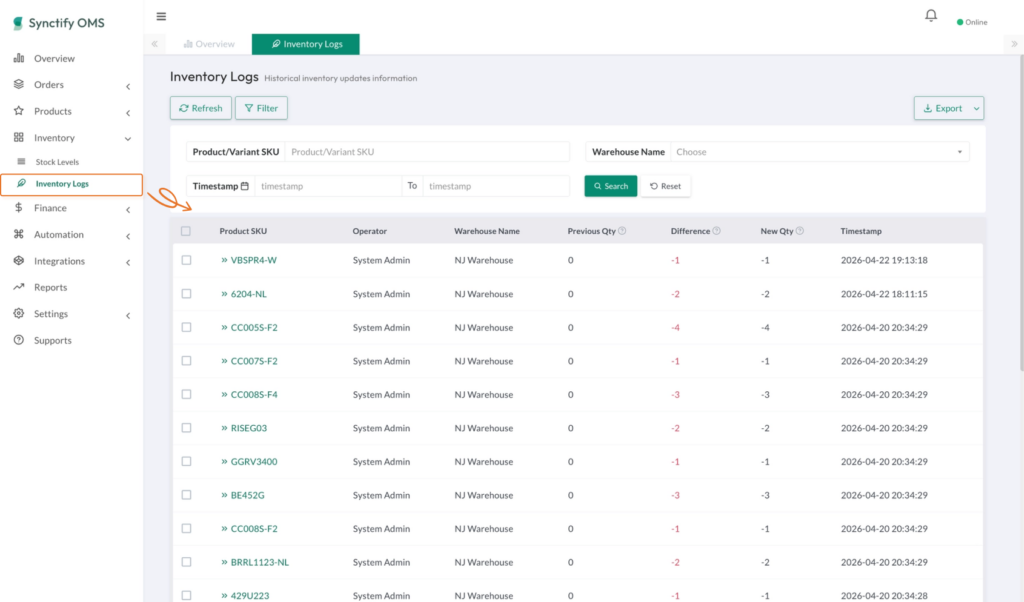Click the timestamp end date field
This screenshot has width=1024, height=602.
(496, 186)
